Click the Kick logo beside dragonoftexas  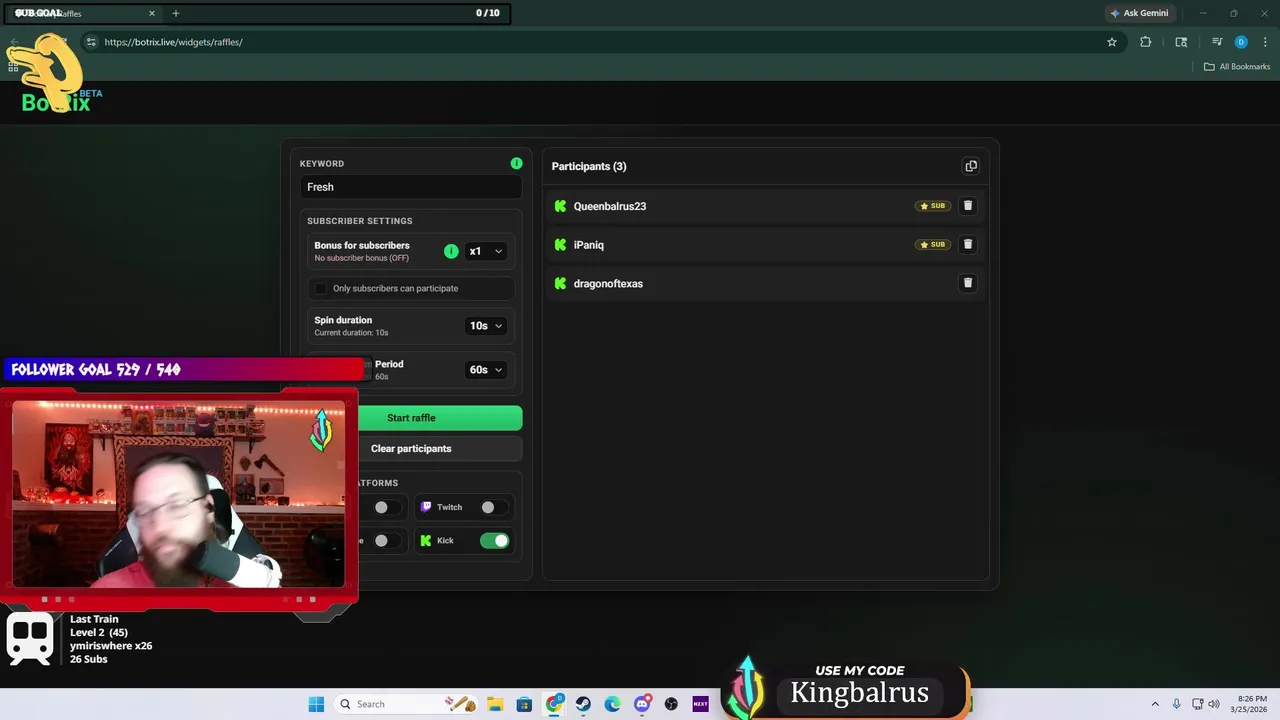point(560,284)
